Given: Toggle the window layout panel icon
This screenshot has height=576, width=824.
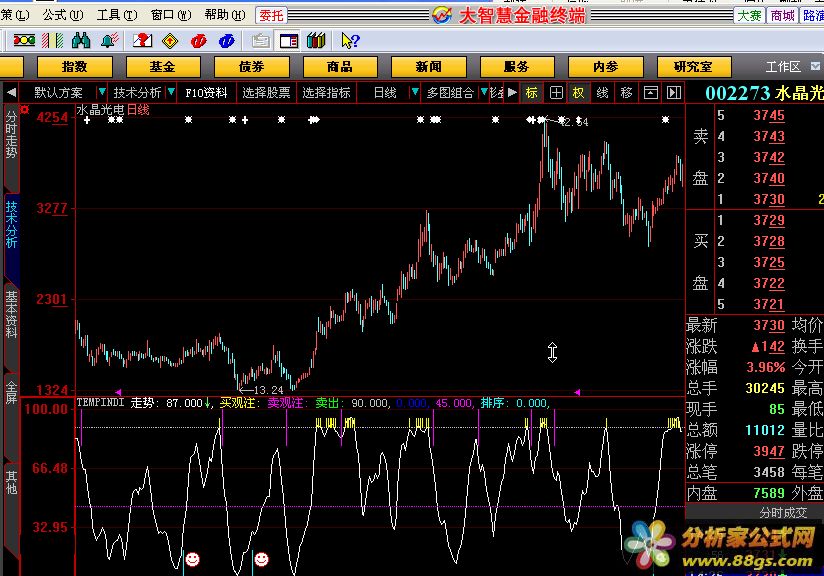Looking at the screenshot, I should [289, 40].
